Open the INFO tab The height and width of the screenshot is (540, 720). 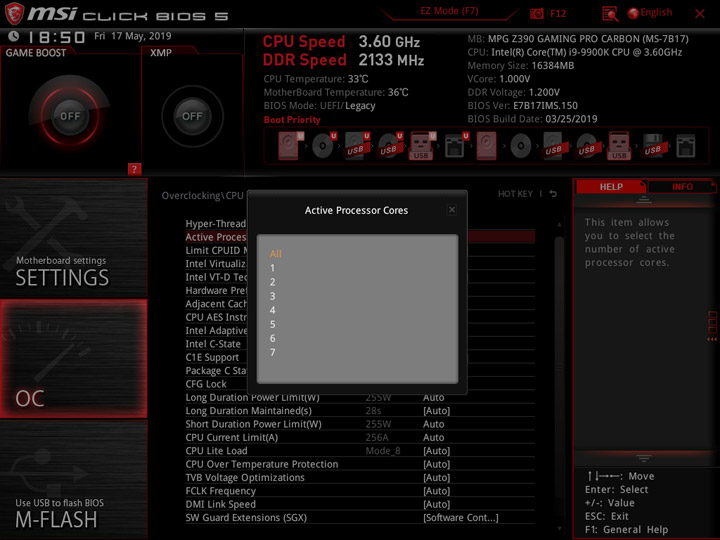(x=682, y=187)
